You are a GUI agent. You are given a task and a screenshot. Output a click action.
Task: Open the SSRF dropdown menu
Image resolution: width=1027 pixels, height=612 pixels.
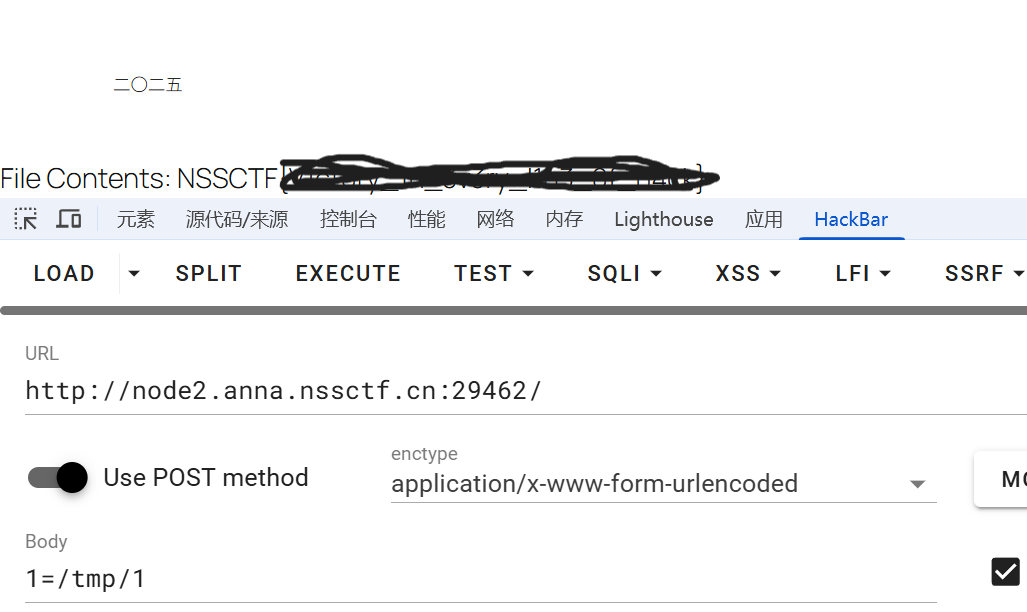(984, 273)
